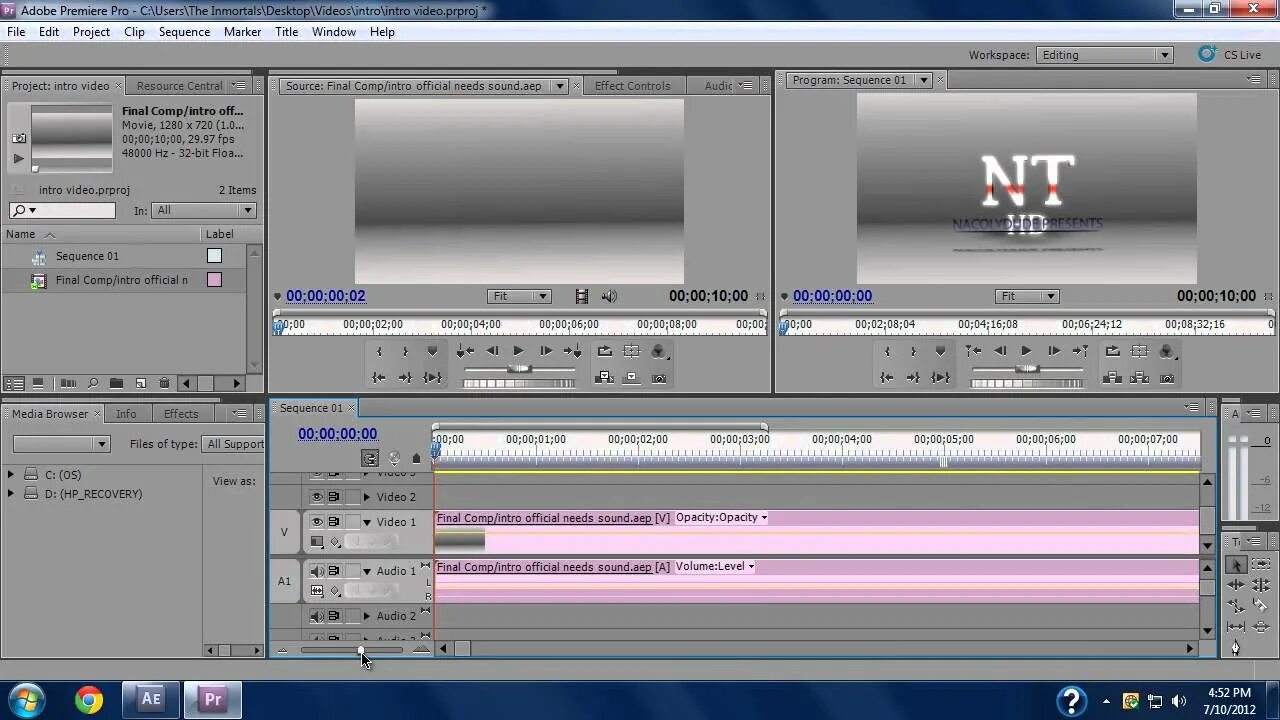Click Source timecode 00;00;00;02

click(325, 296)
